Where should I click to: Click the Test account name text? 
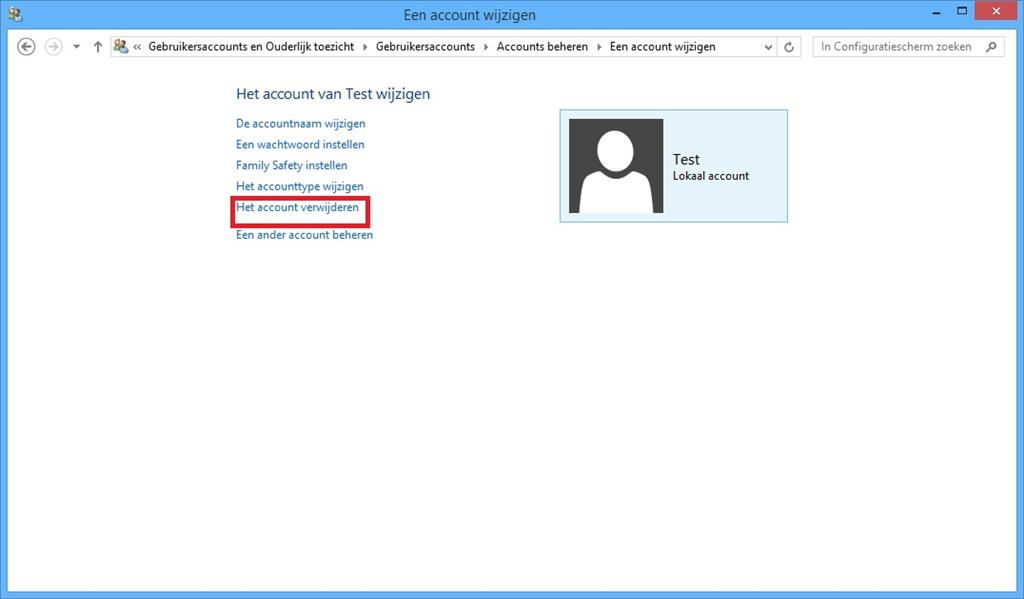686,159
